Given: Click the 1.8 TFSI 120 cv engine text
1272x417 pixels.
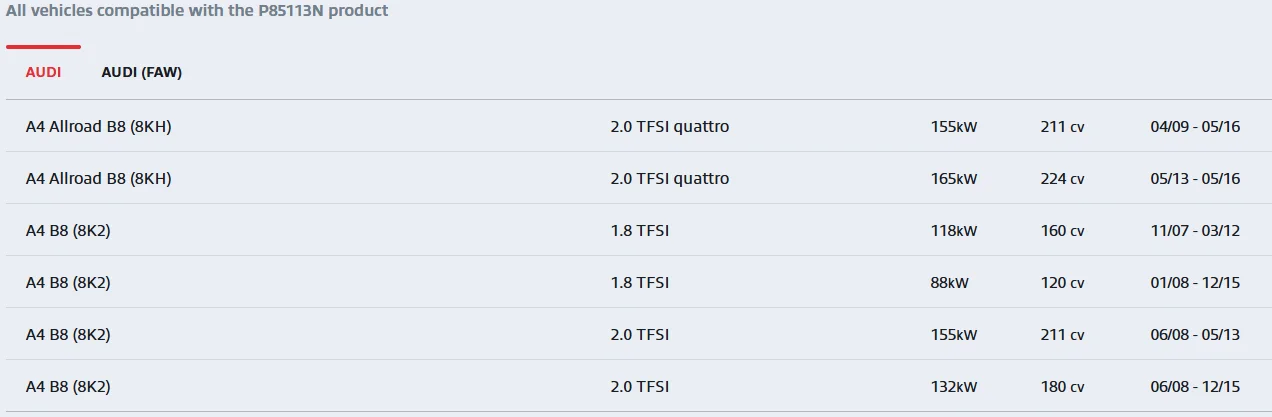Looking at the screenshot, I should coord(640,282).
